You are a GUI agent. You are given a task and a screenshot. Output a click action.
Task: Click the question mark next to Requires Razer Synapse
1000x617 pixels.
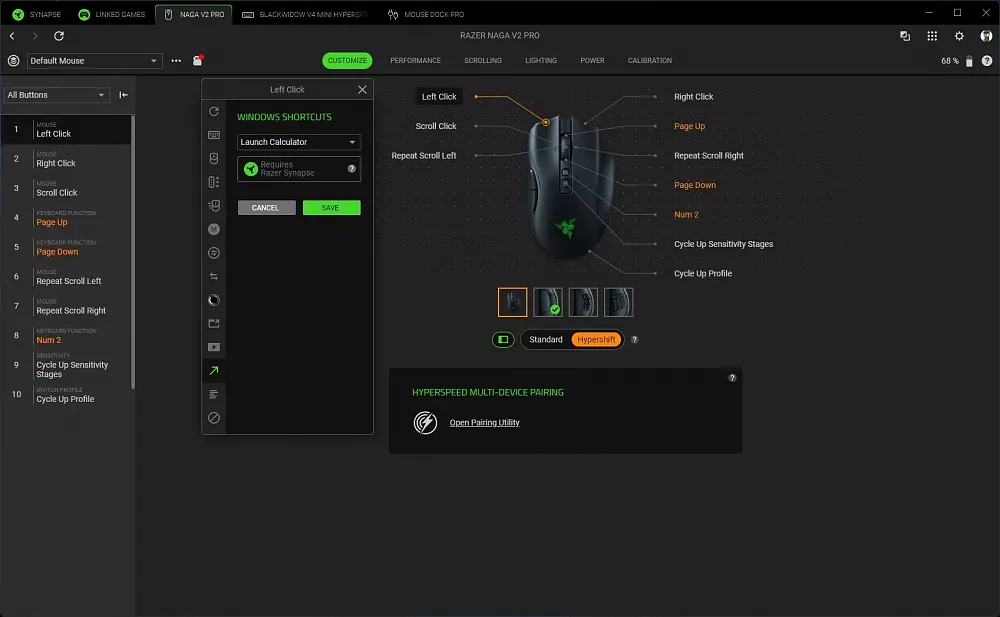pos(351,169)
